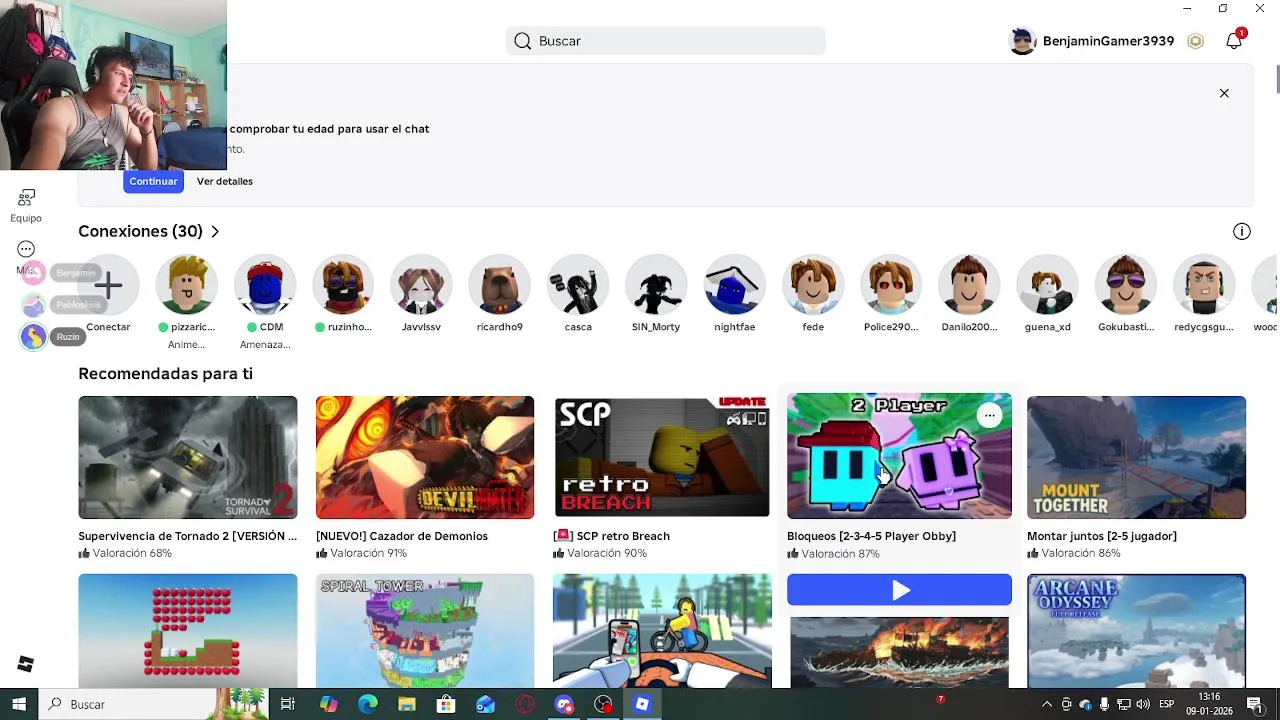Image resolution: width=1280 pixels, height=720 pixels.
Task: Open SCP retro Breach title
Action: pyautogui.click(x=611, y=536)
